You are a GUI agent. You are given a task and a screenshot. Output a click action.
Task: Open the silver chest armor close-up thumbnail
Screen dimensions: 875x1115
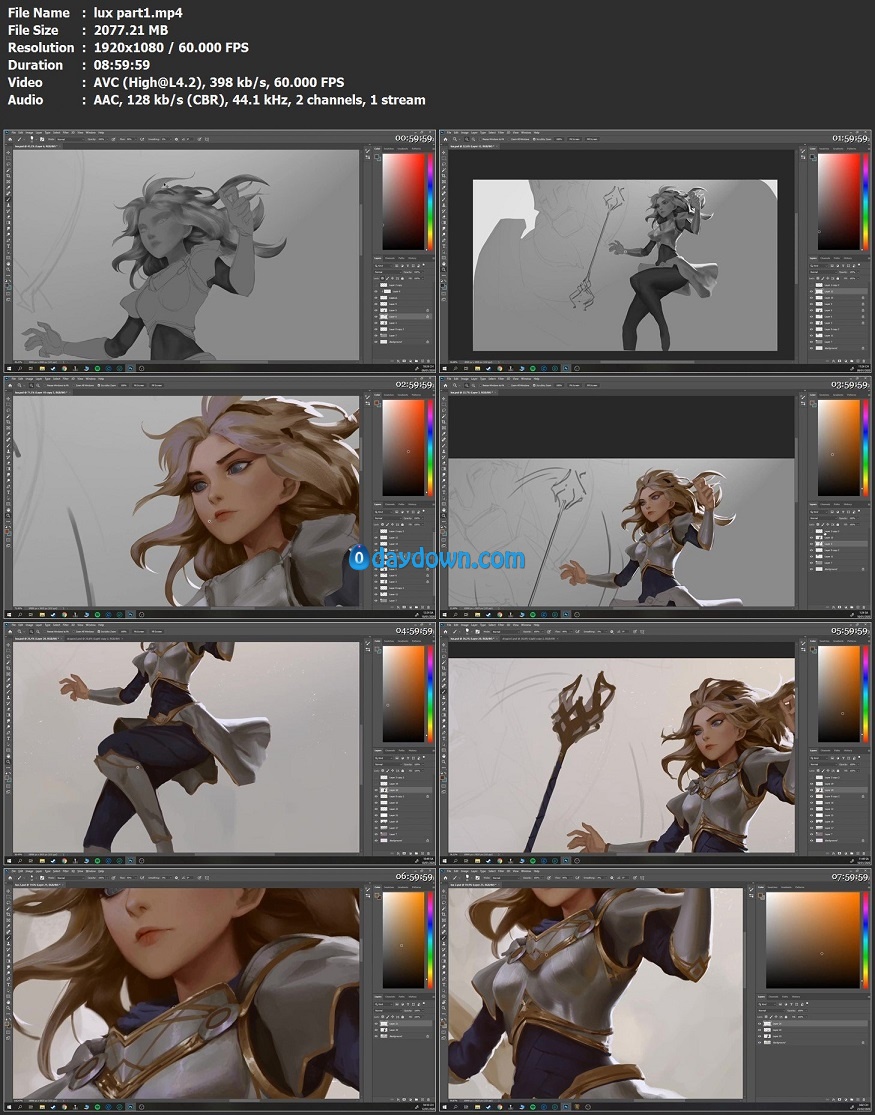(x=655, y=990)
